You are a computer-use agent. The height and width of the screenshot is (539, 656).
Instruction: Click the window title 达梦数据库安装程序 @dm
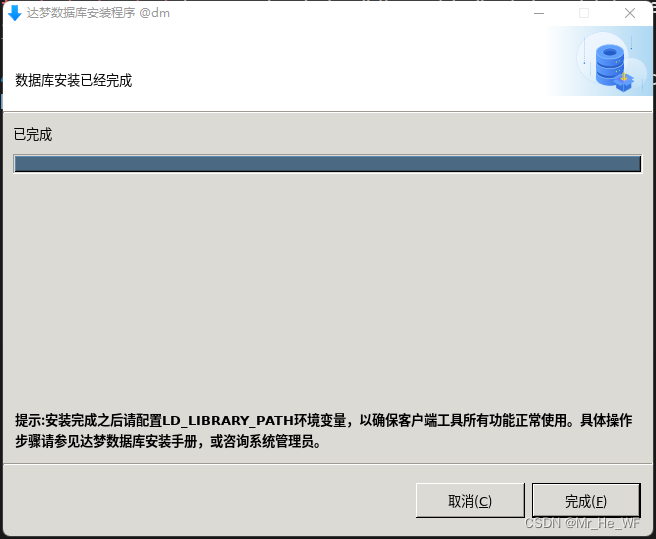[x=98, y=13]
